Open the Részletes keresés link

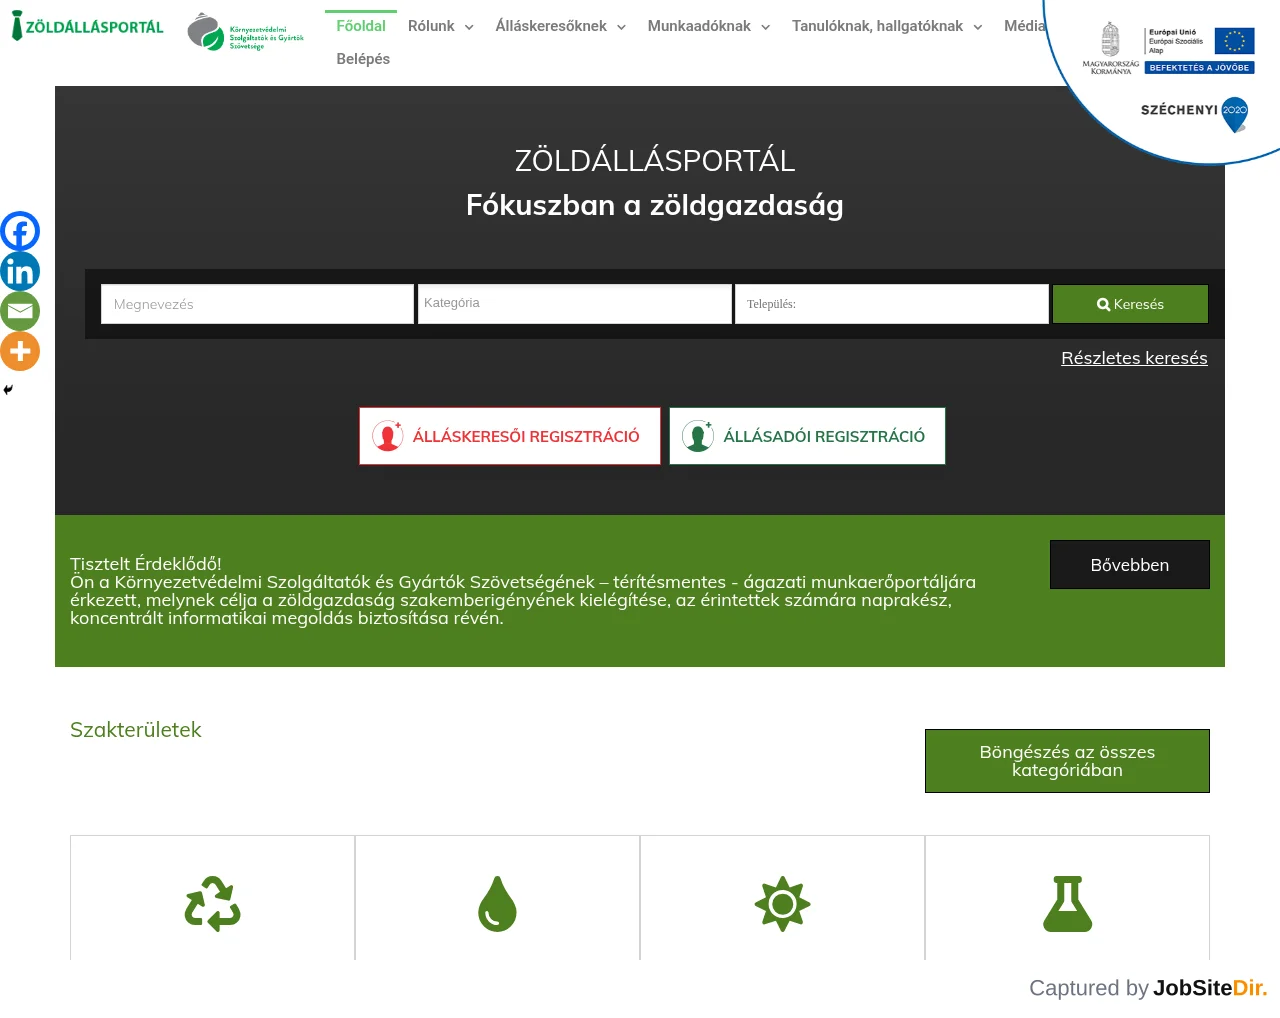pos(1134,358)
